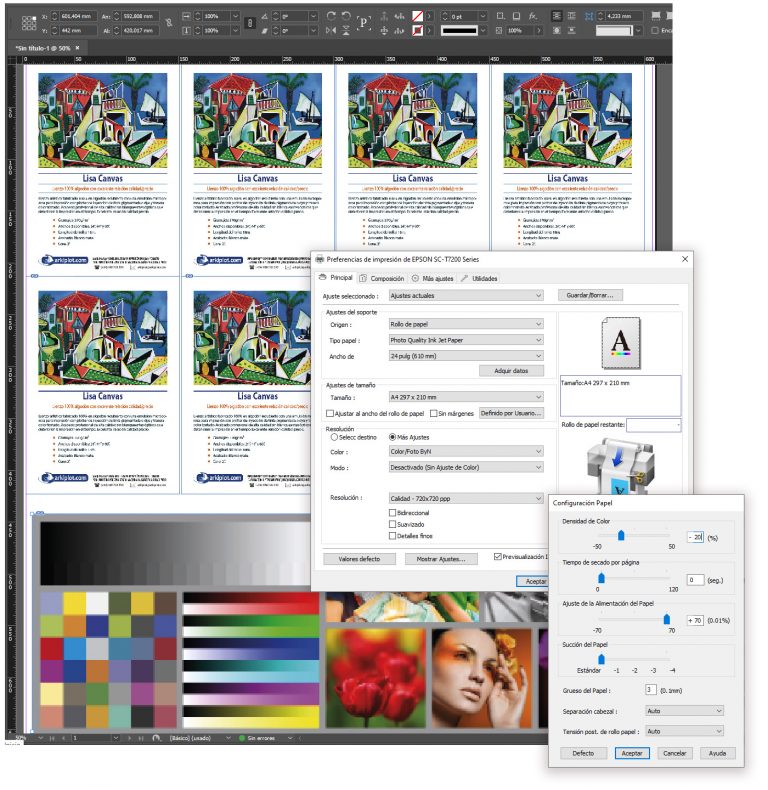
Task: Open Tipo papel dropdown
Action: (466, 340)
